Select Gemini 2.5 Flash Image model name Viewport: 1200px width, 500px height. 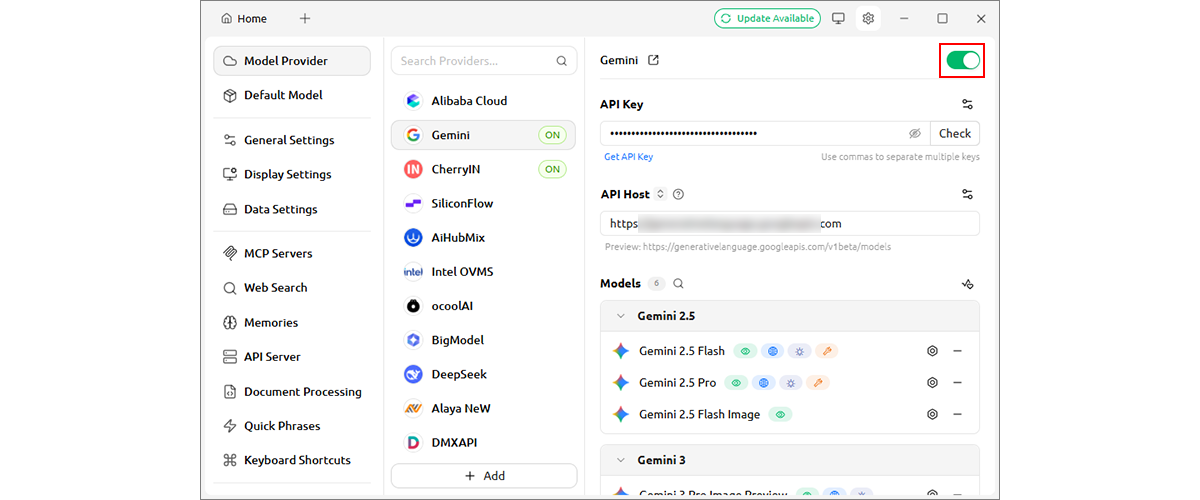point(700,414)
